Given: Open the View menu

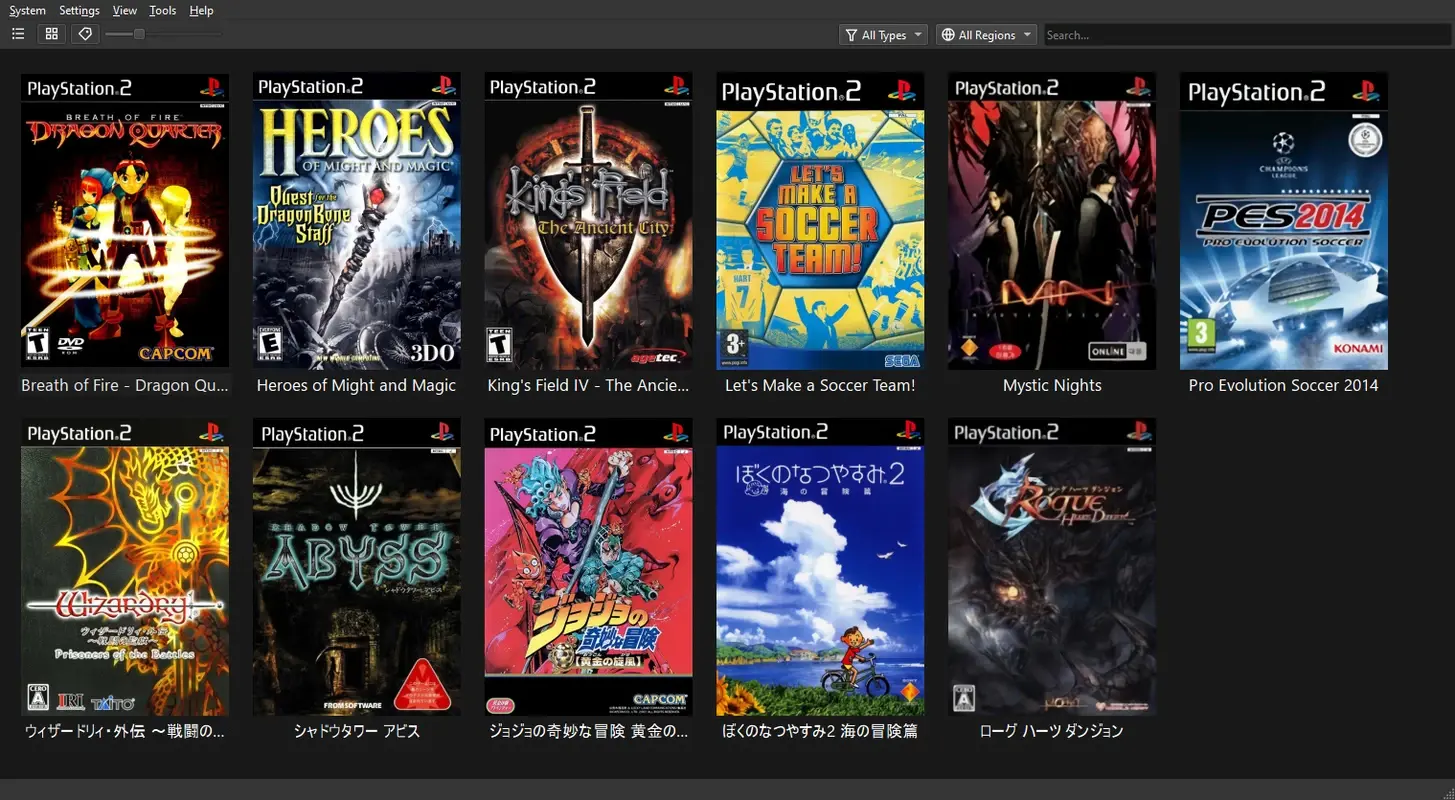Looking at the screenshot, I should [124, 10].
